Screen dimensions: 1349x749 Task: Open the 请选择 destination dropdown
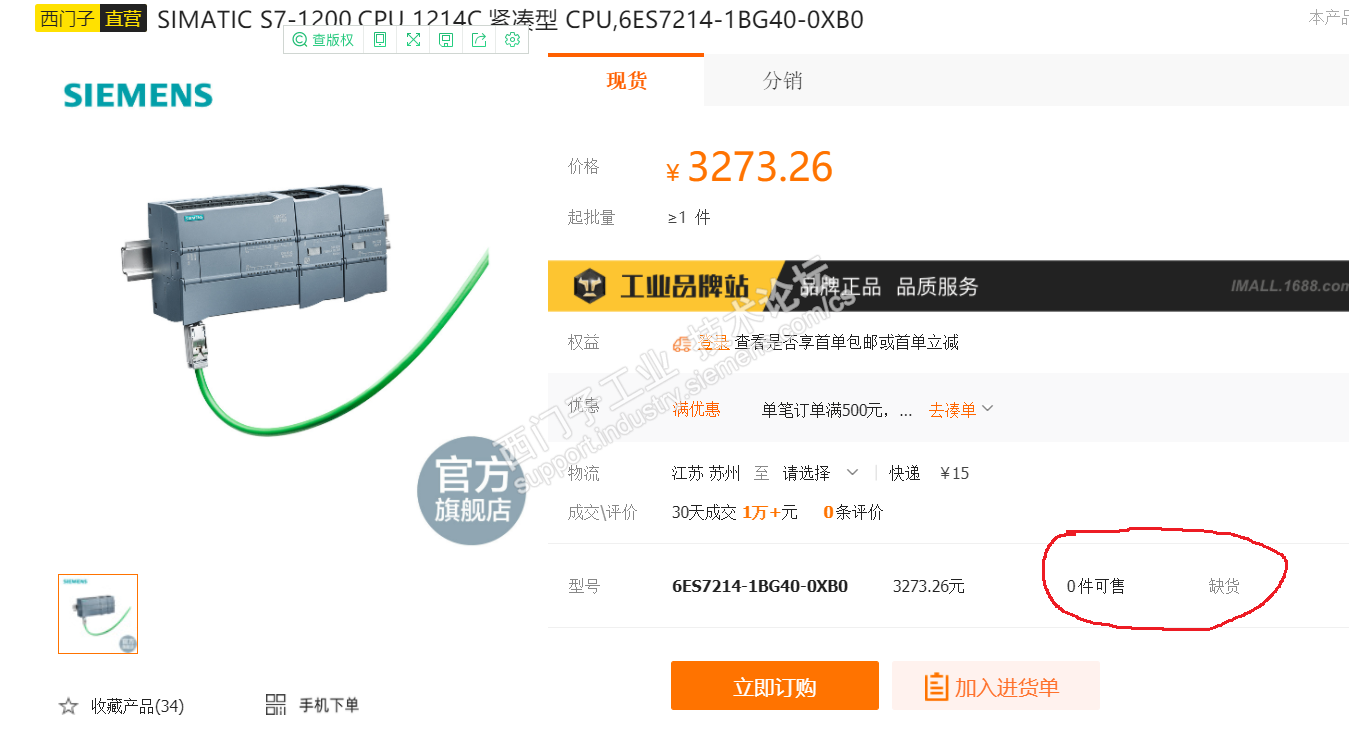coord(821,473)
